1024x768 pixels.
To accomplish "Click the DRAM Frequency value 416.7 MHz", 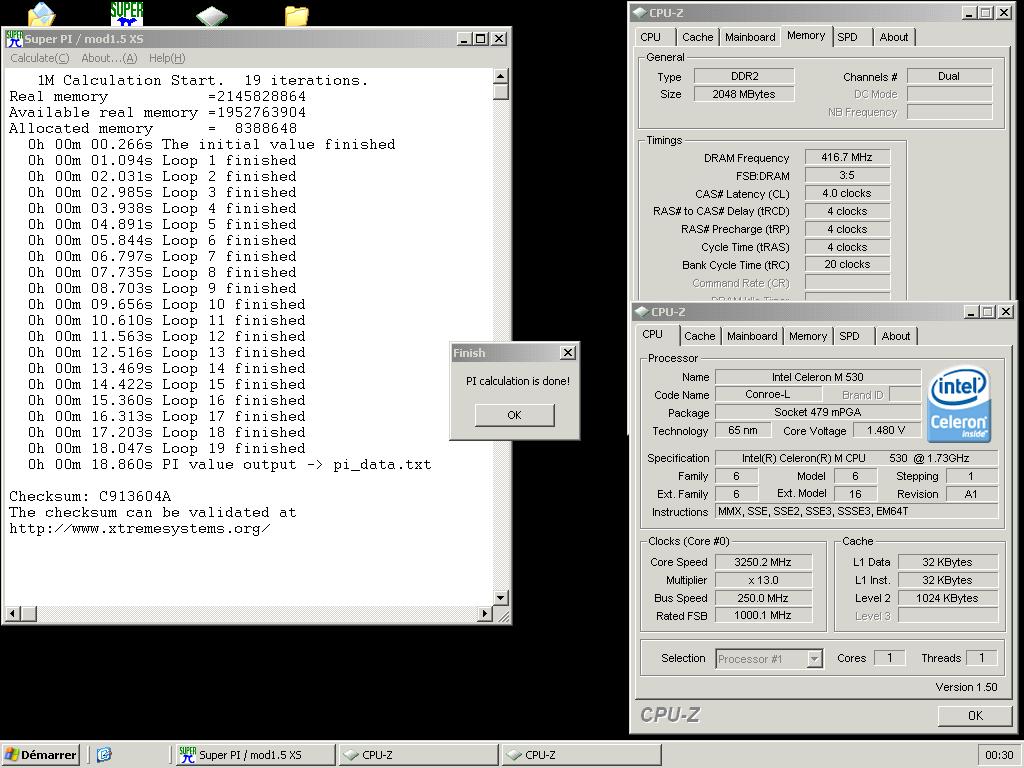I will 847,157.
